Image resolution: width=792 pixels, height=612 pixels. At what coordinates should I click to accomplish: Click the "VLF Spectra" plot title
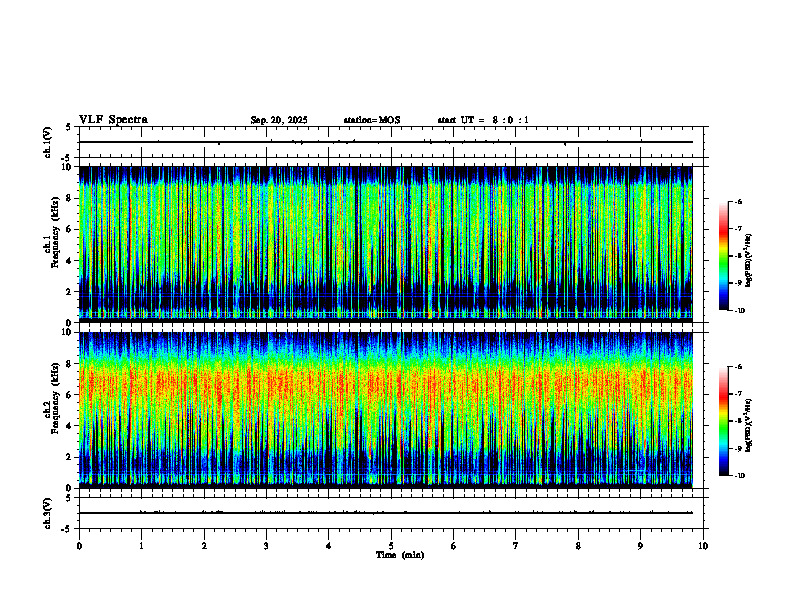point(113,120)
